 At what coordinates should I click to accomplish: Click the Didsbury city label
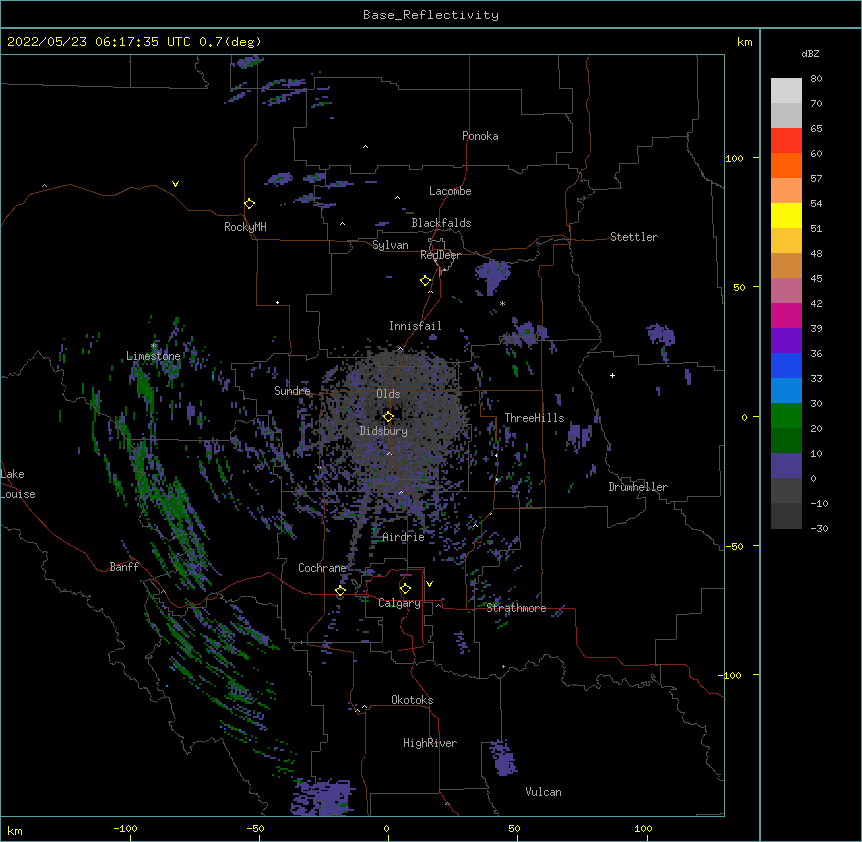[384, 431]
